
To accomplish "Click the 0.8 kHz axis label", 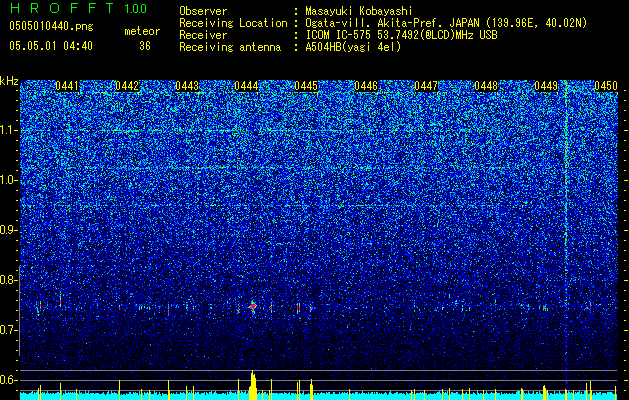I will [7, 280].
